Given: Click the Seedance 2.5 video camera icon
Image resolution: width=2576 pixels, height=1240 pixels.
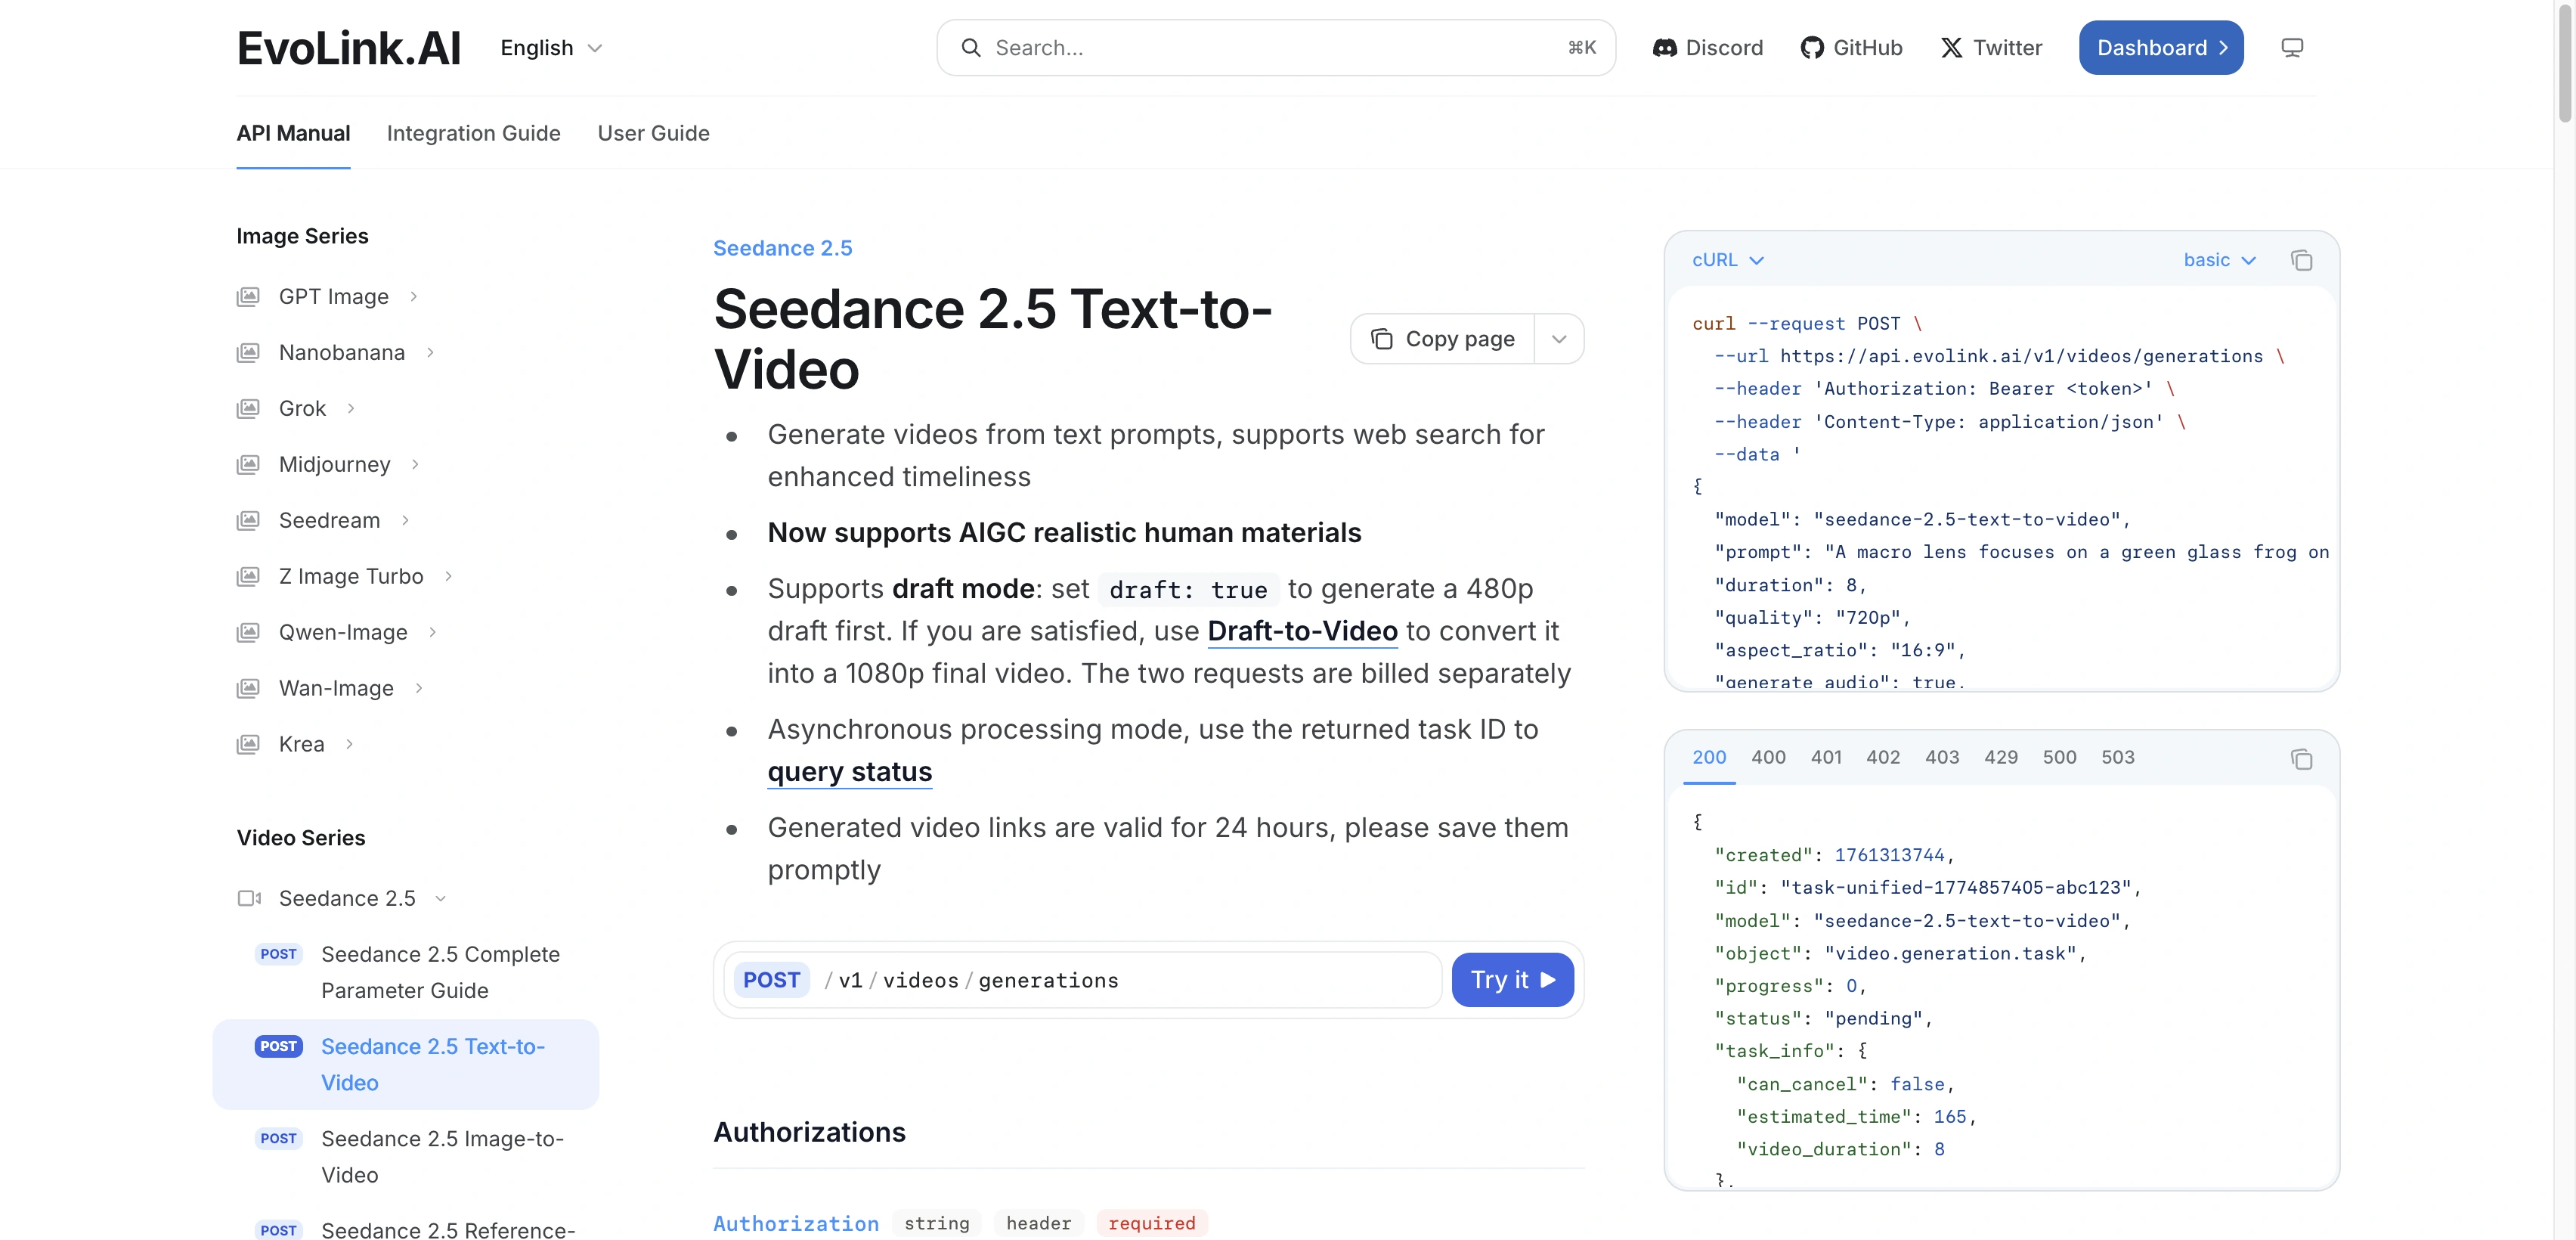Looking at the screenshot, I should click(249, 899).
